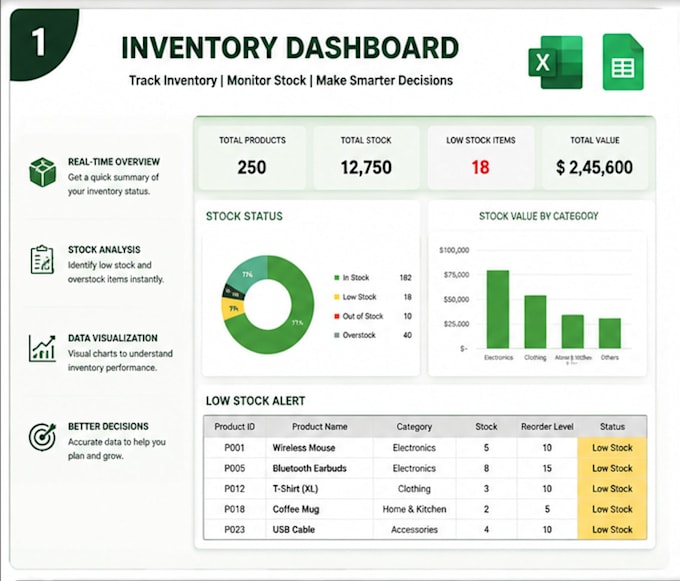Click the Electronics bar in the chart

tap(498, 309)
